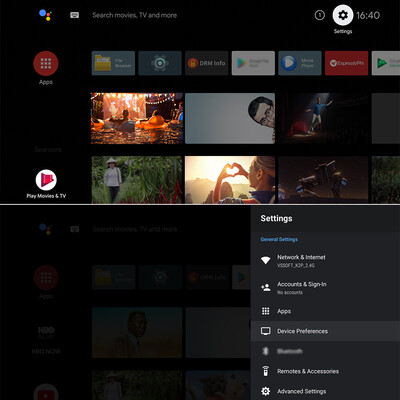Open the Play Movies & TV channel icon

pos(46,180)
